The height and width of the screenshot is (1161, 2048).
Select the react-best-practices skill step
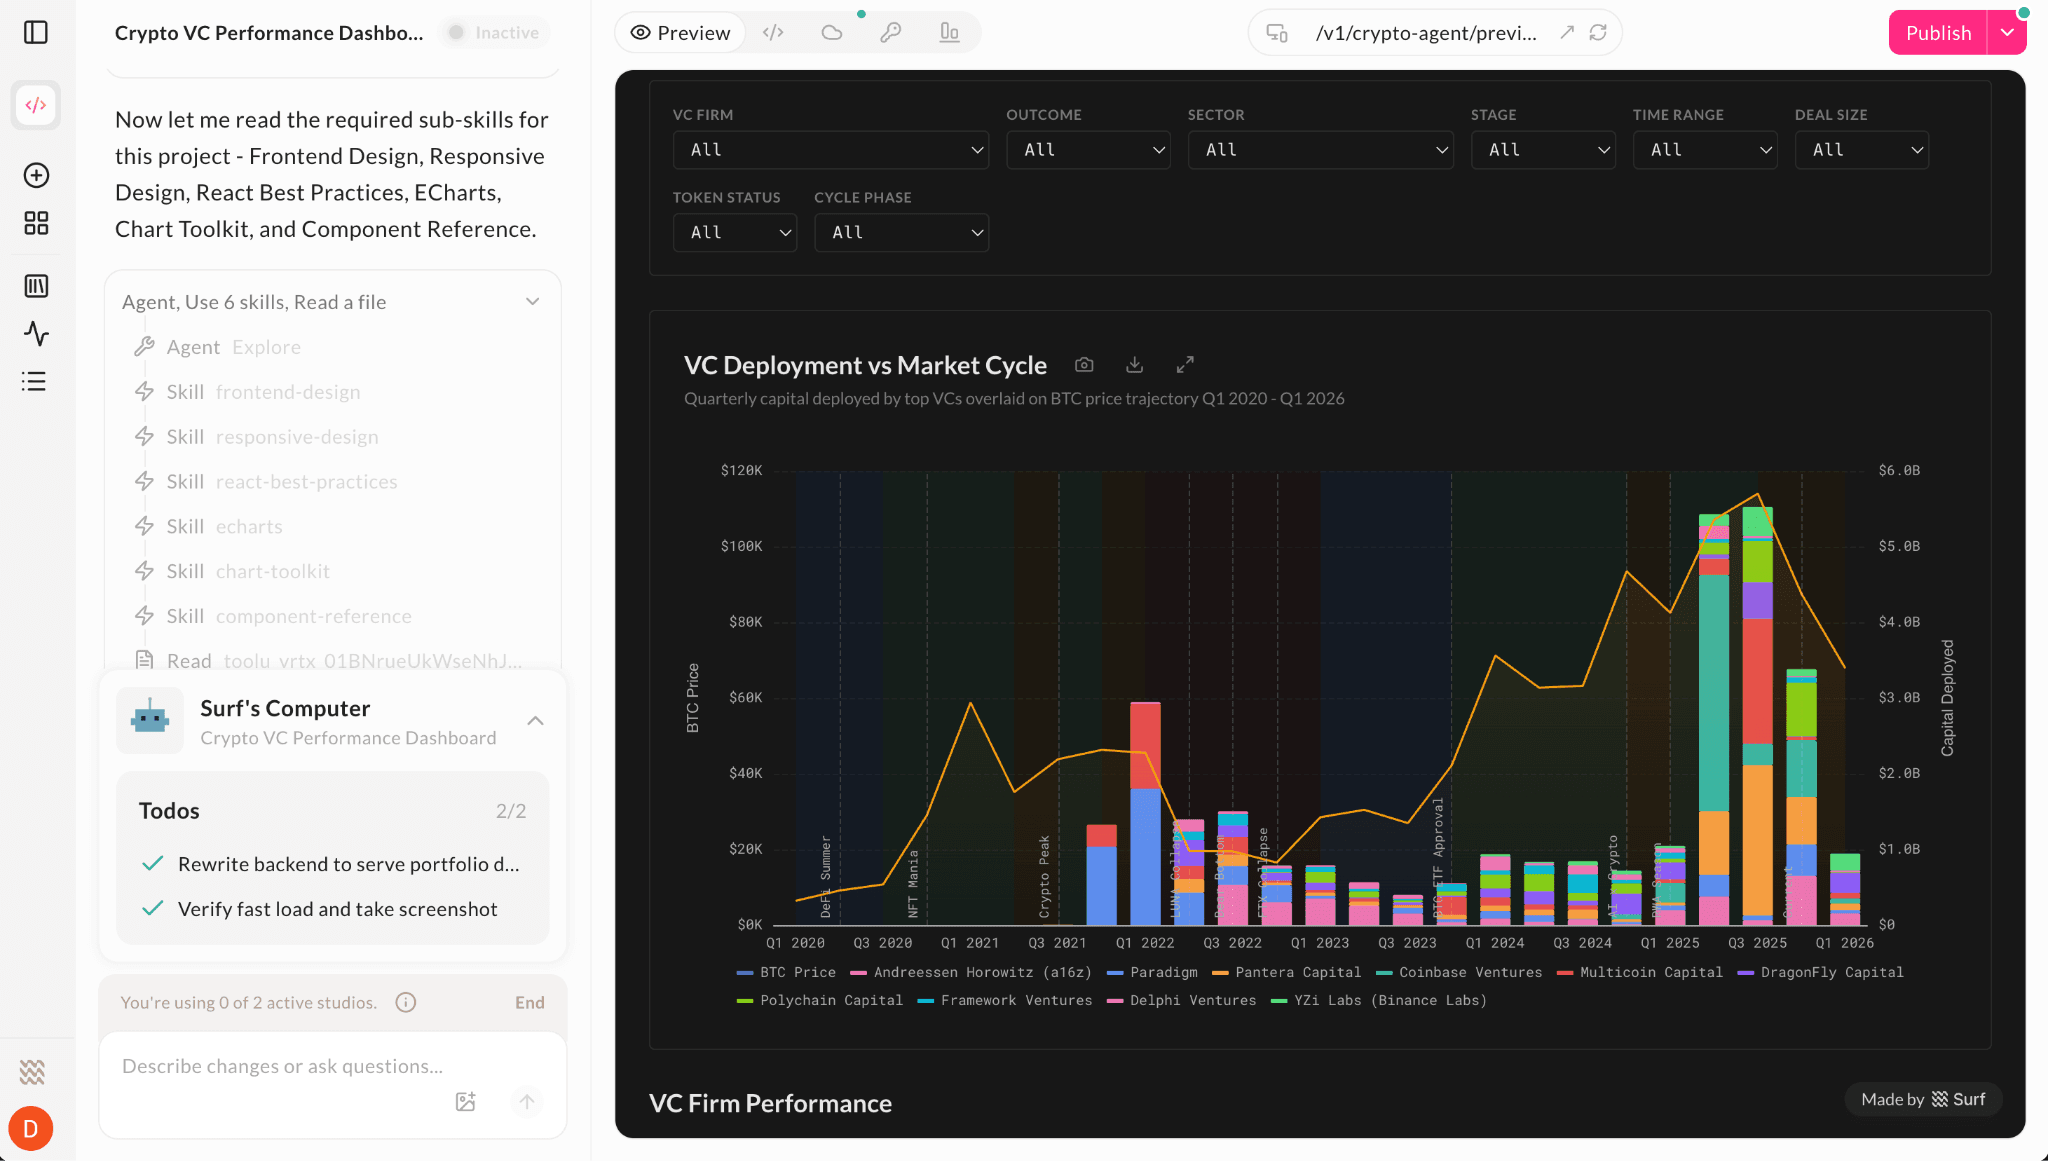point(266,482)
